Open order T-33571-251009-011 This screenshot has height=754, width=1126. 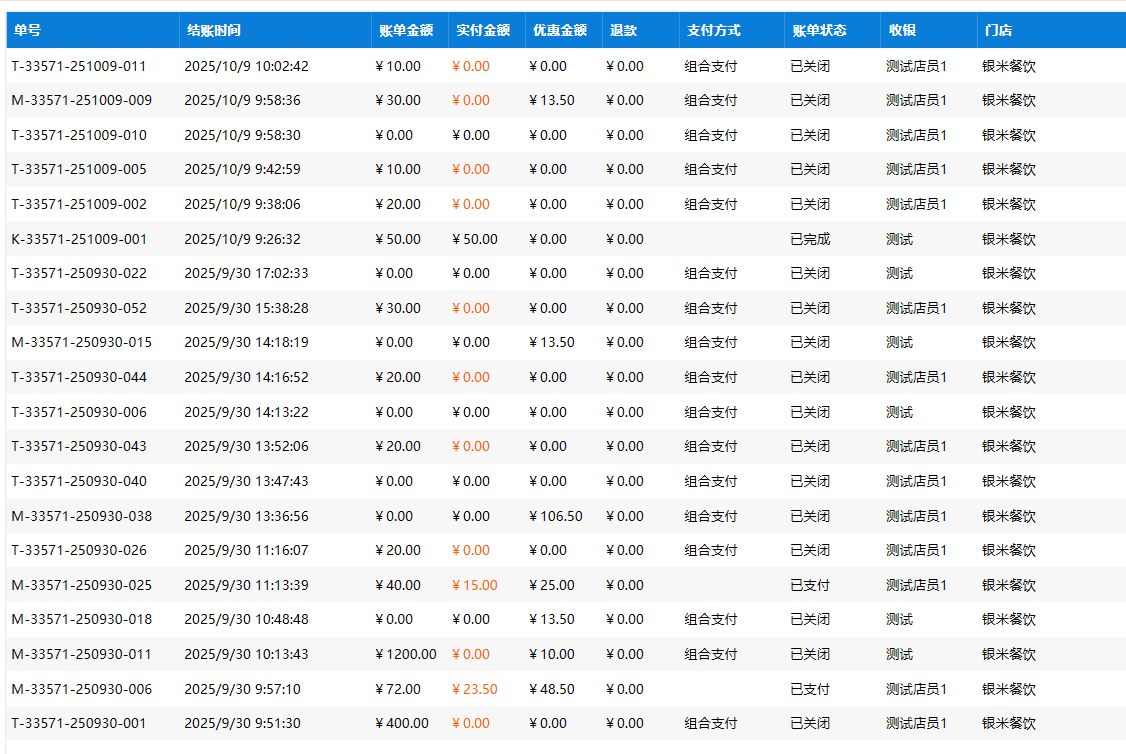(x=79, y=66)
